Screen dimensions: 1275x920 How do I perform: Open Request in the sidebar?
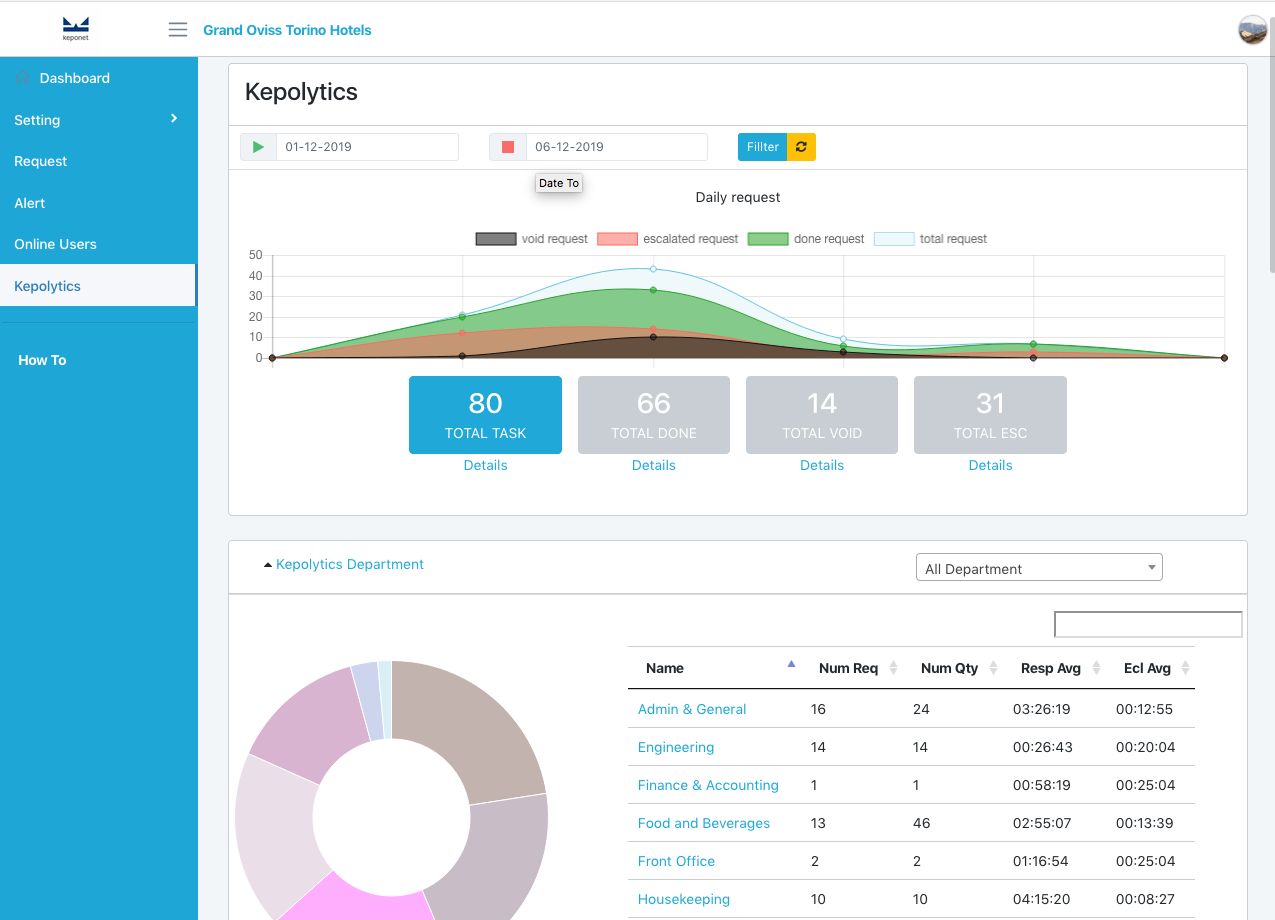[x=41, y=161]
